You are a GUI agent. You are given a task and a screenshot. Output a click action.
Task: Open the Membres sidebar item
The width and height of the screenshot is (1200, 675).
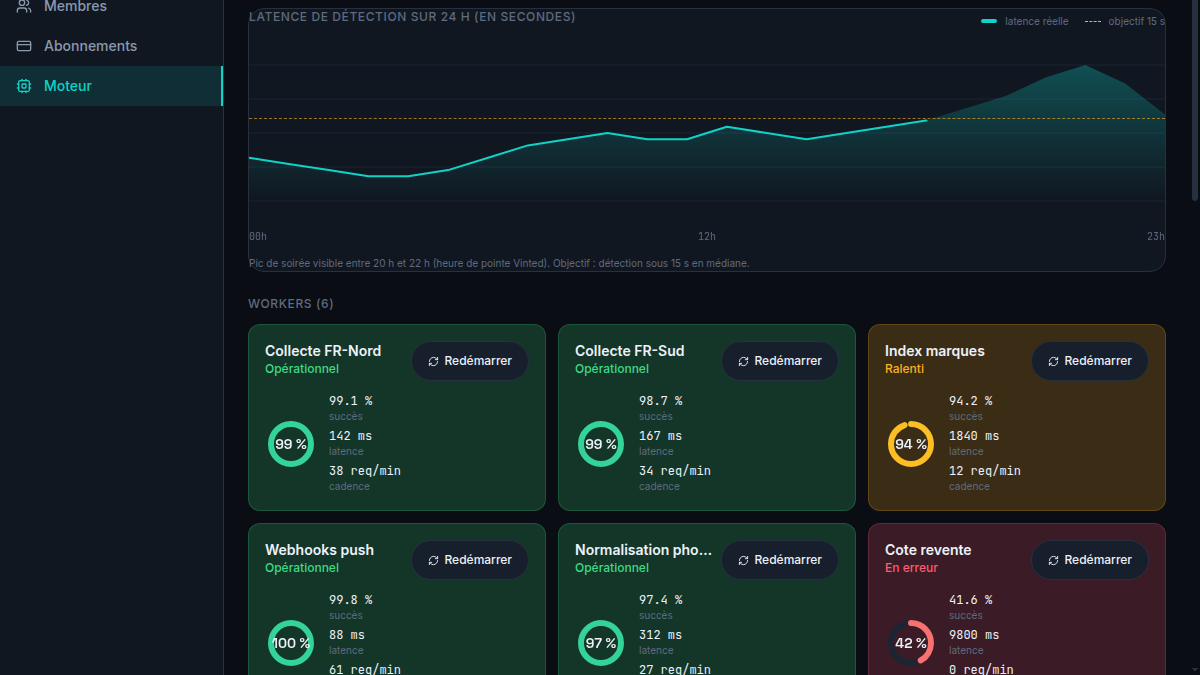click(111, 7)
